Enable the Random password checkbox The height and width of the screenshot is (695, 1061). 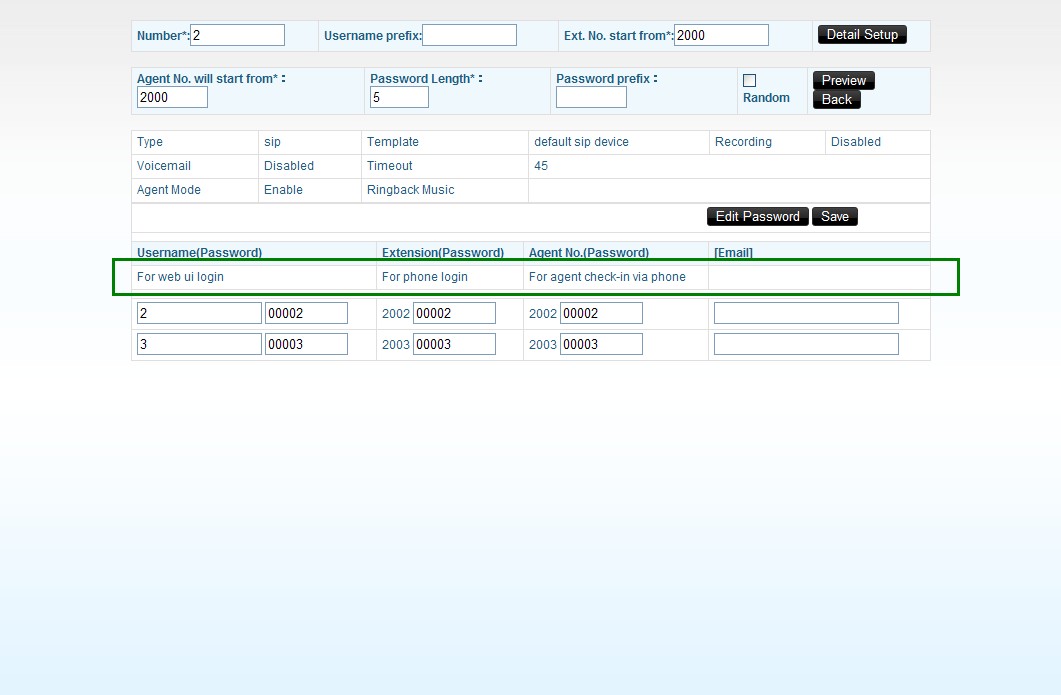pos(749,80)
